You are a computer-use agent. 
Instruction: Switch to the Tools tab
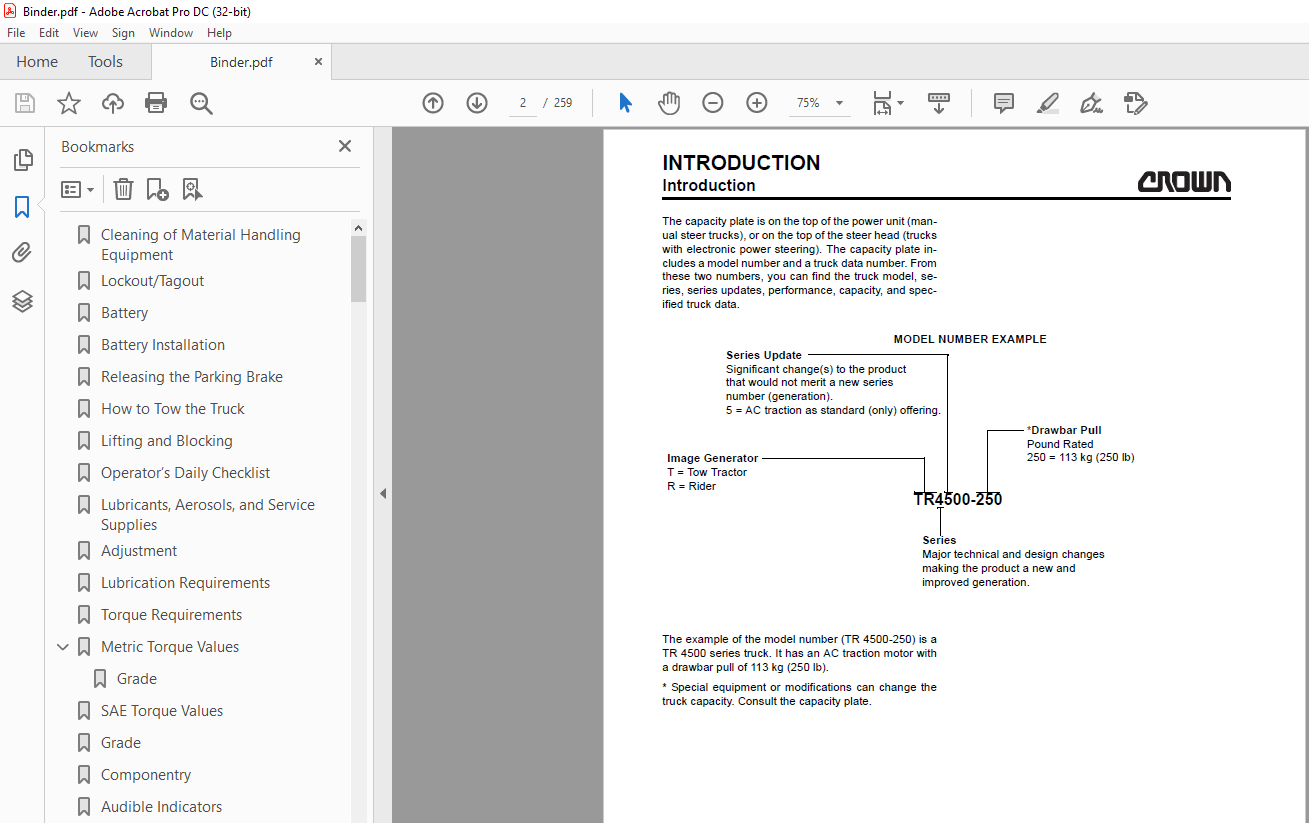[x=105, y=62]
